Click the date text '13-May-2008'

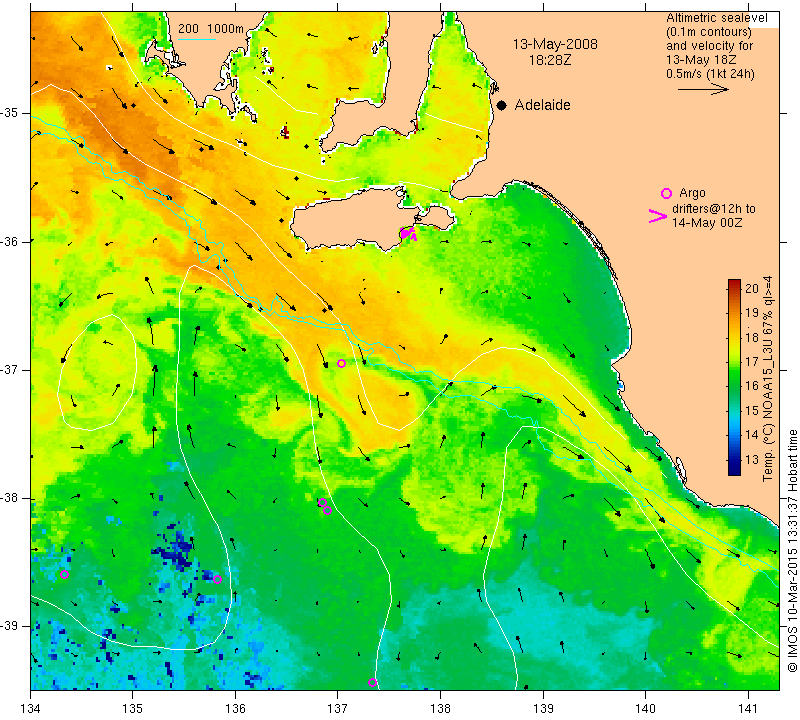pyautogui.click(x=555, y=44)
